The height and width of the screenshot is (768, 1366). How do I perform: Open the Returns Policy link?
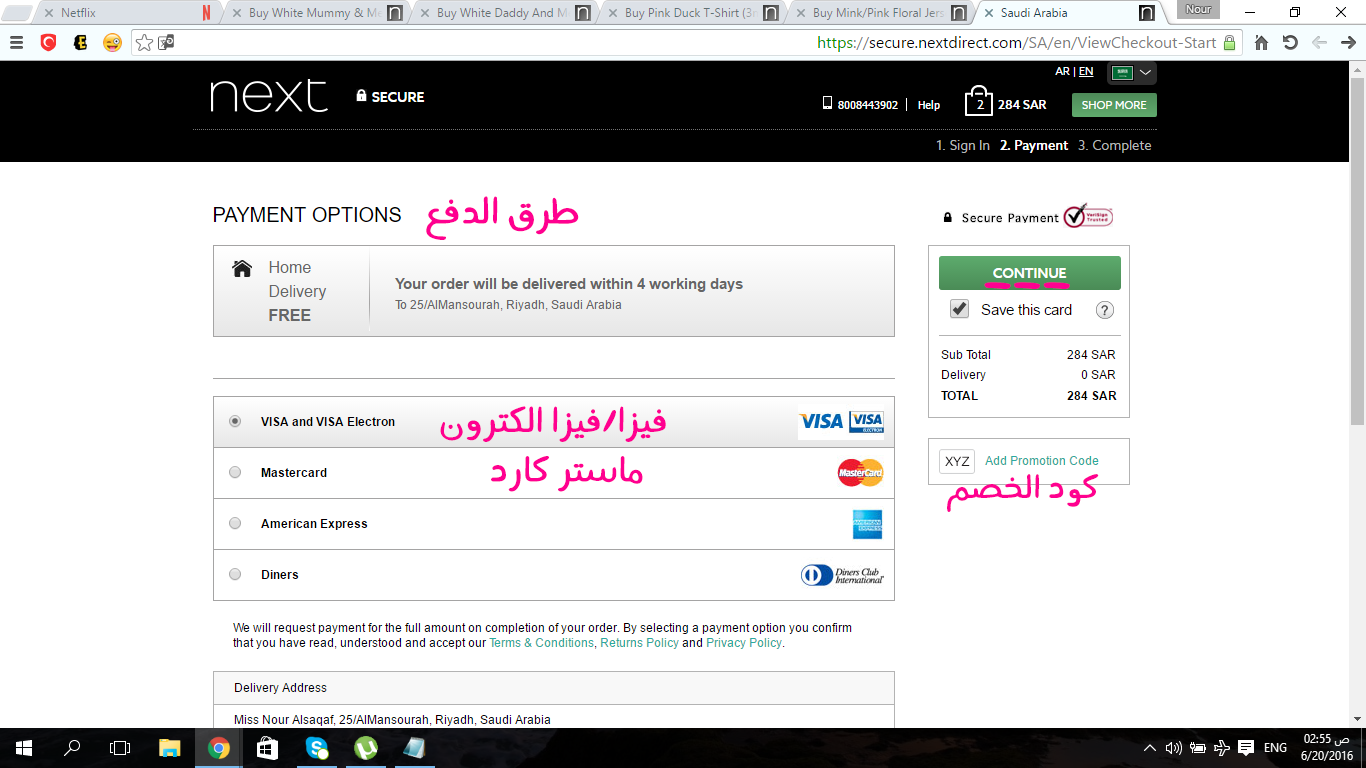click(x=639, y=643)
